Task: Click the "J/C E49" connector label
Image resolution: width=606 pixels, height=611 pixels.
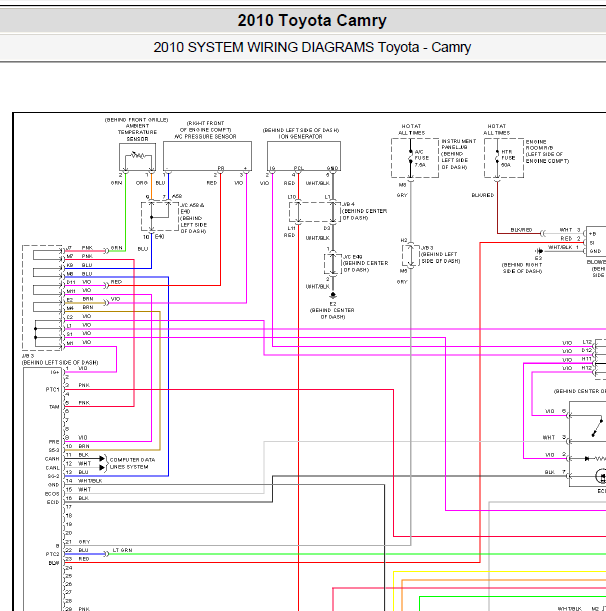Action: click(x=353, y=257)
